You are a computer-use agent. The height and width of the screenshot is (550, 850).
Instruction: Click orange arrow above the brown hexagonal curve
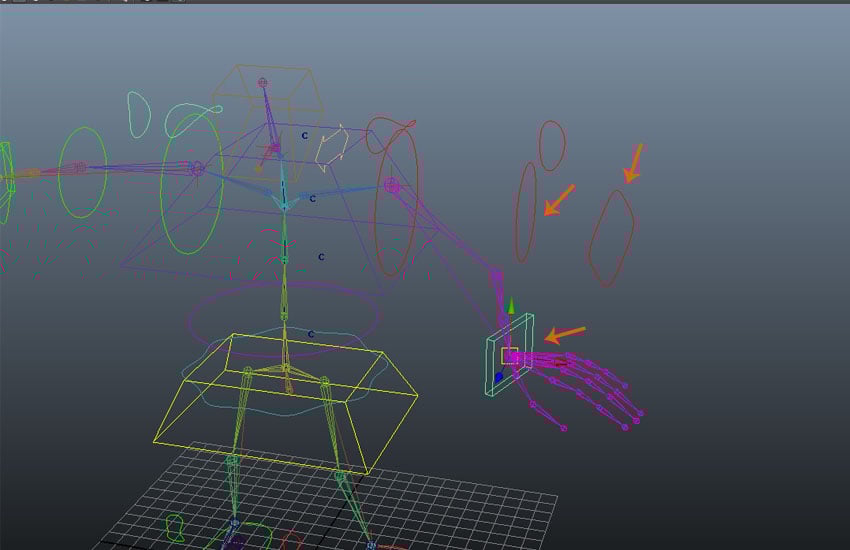point(633,163)
